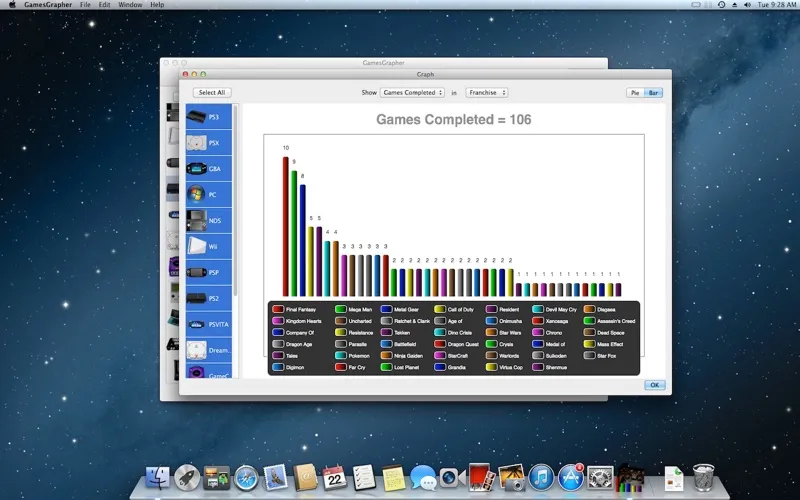Select the PC platform with Windows logo
The width and height of the screenshot is (800, 500).
pyautogui.click(x=209, y=195)
